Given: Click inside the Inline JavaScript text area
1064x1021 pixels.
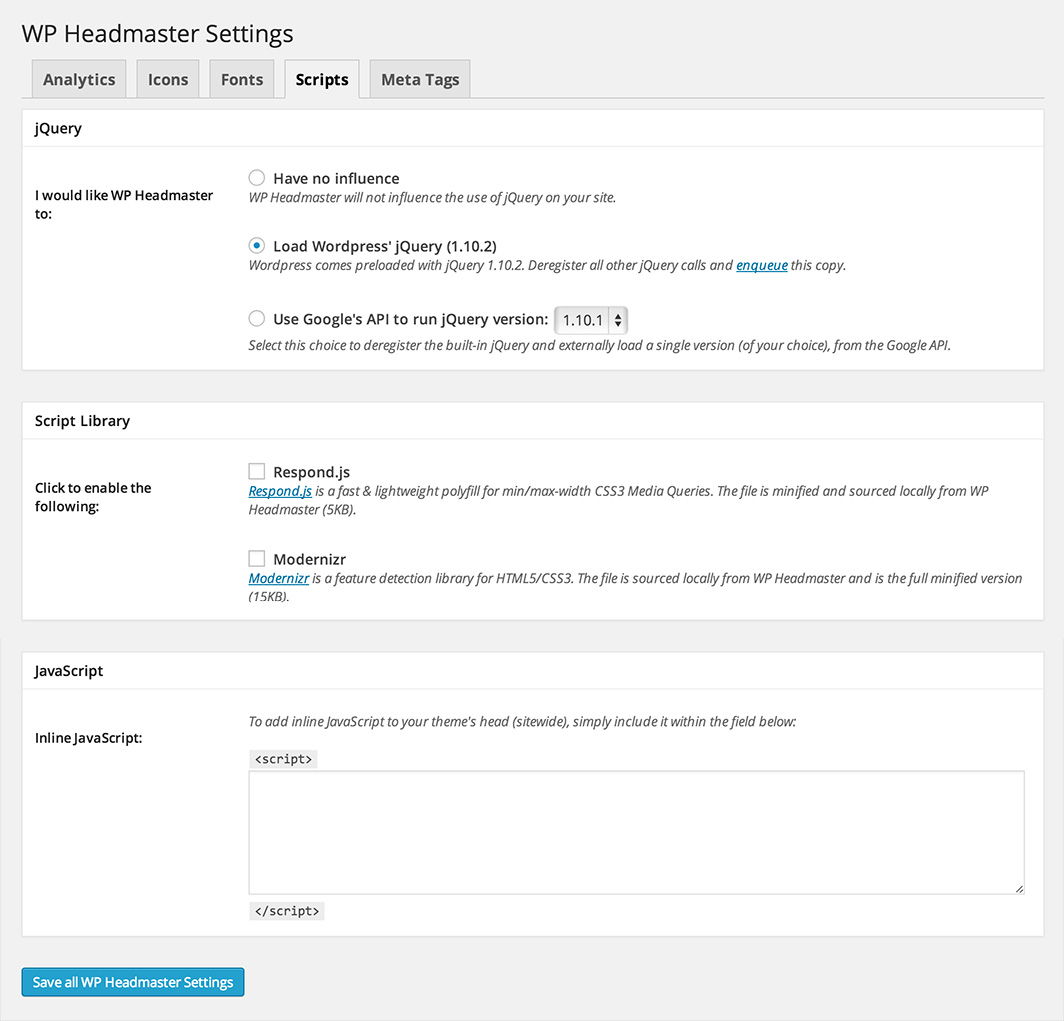Looking at the screenshot, I should tap(636, 832).
